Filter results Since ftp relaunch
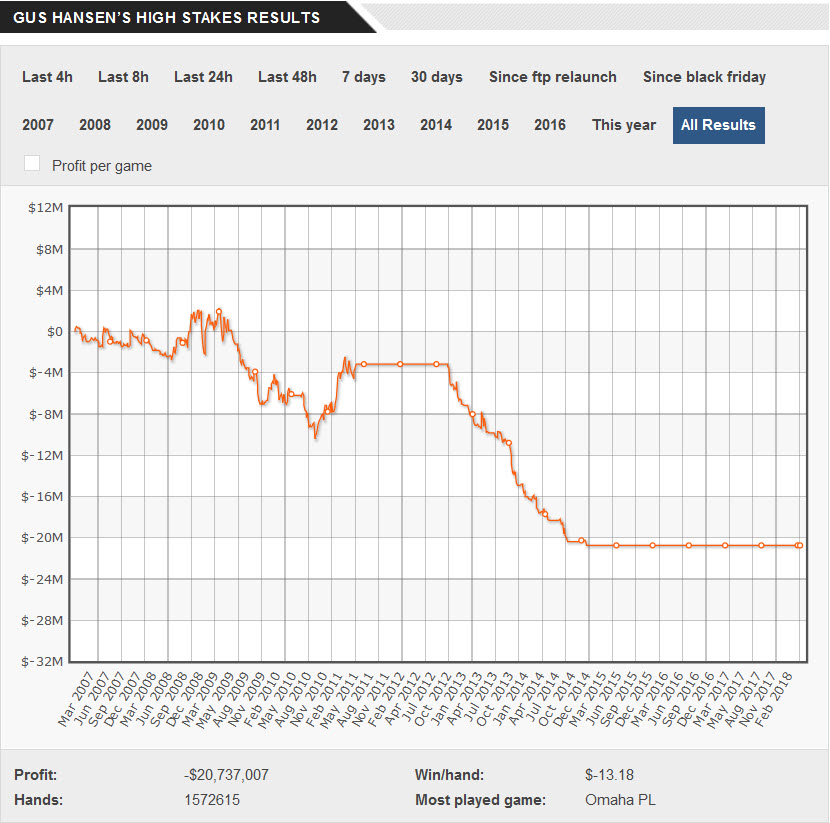This screenshot has width=830, height=823. click(x=553, y=77)
